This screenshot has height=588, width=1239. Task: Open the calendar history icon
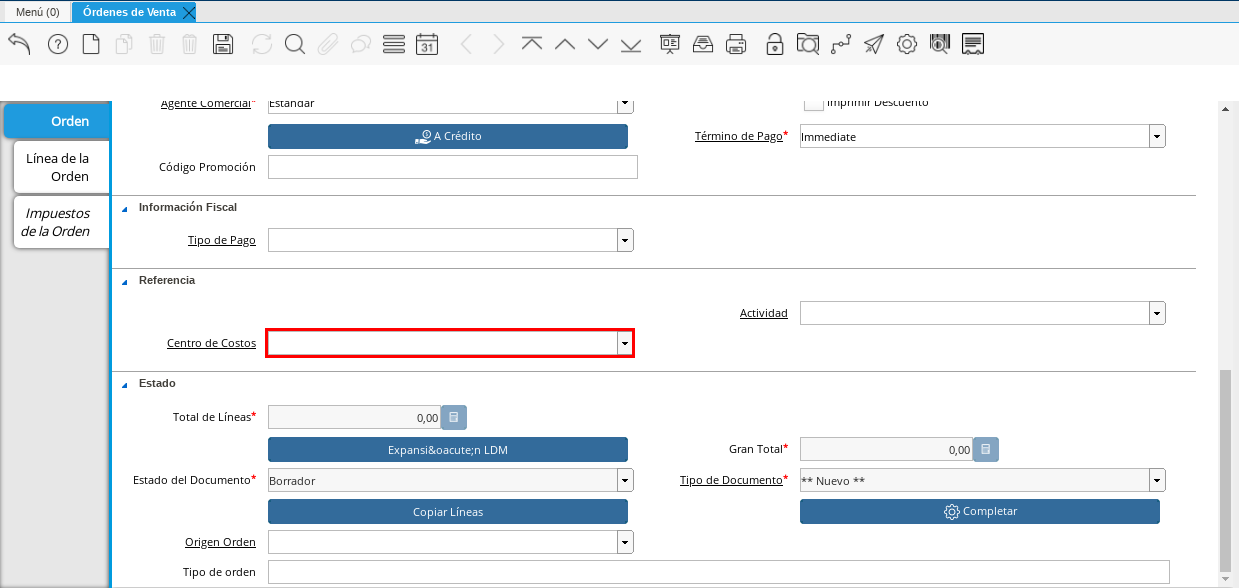(427, 44)
